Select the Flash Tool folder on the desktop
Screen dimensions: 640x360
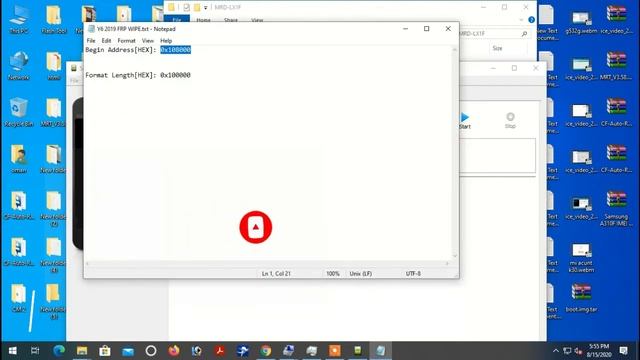tap(54, 19)
